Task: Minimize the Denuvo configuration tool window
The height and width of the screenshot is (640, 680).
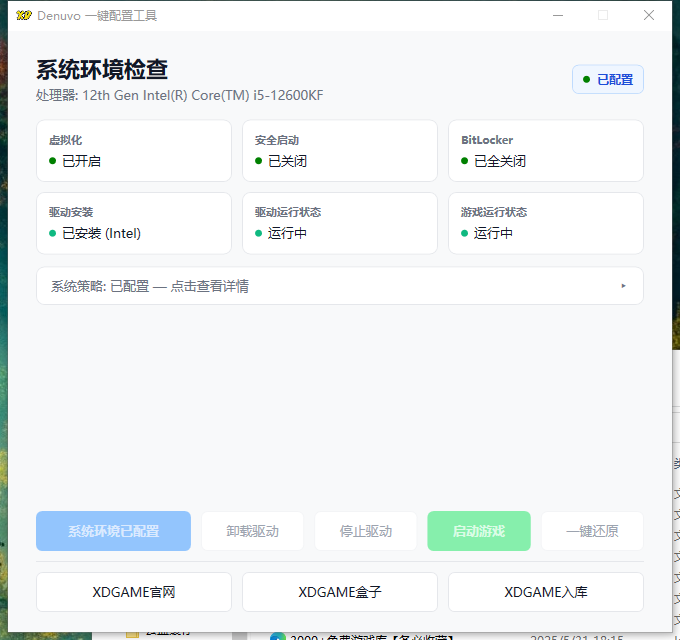Action: point(556,15)
